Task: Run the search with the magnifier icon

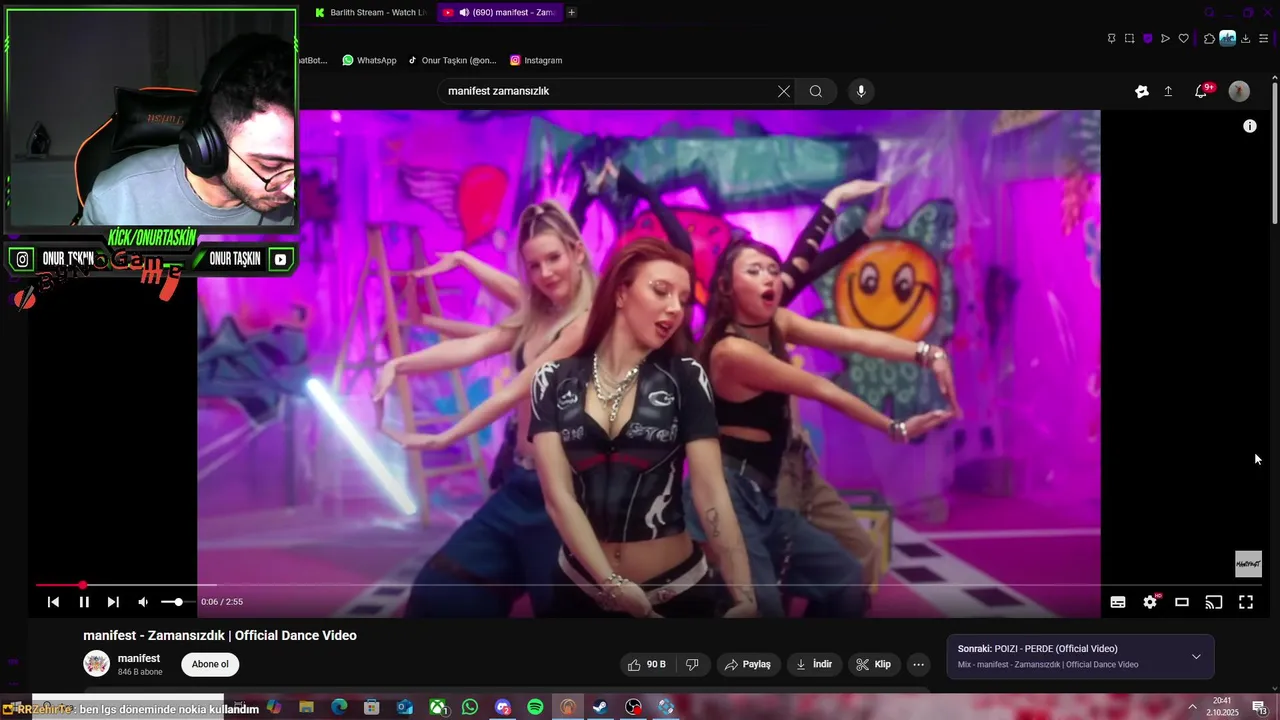Action: (816, 91)
